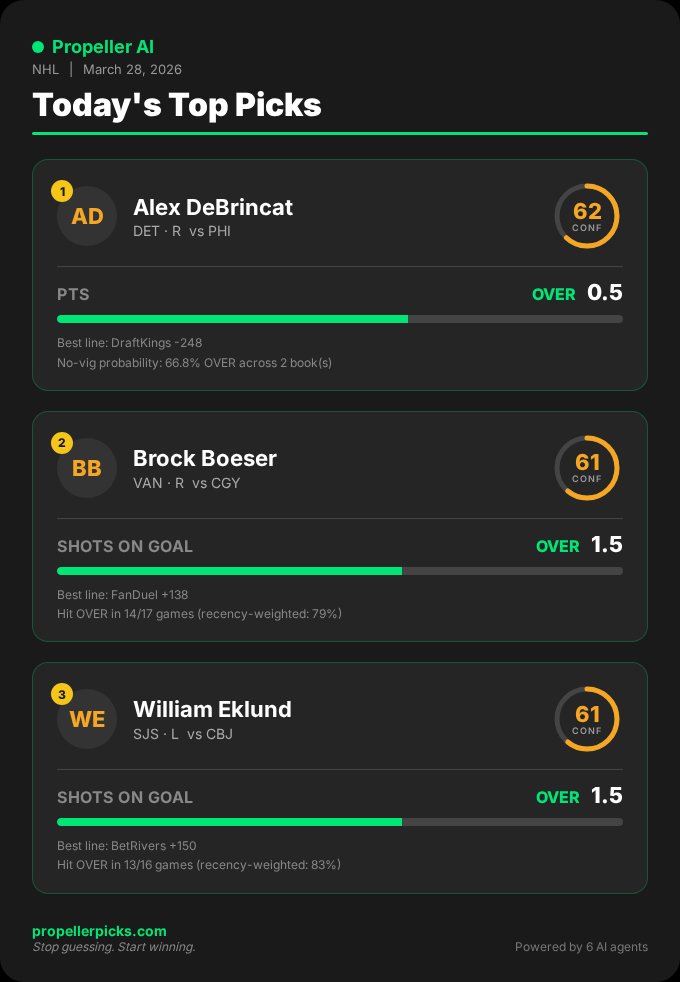Click Boeser's shots on goal probability bar
680x982 pixels.
click(340, 571)
